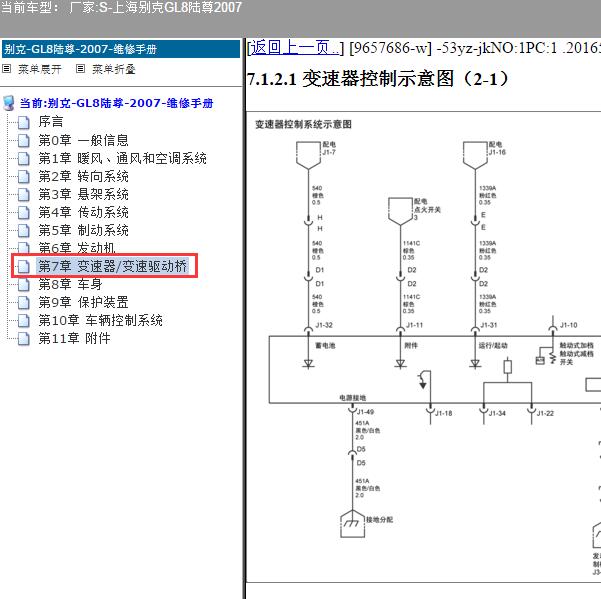Open 第11章 附件
This screenshot has width=601, height=599.
pos(74,338)
